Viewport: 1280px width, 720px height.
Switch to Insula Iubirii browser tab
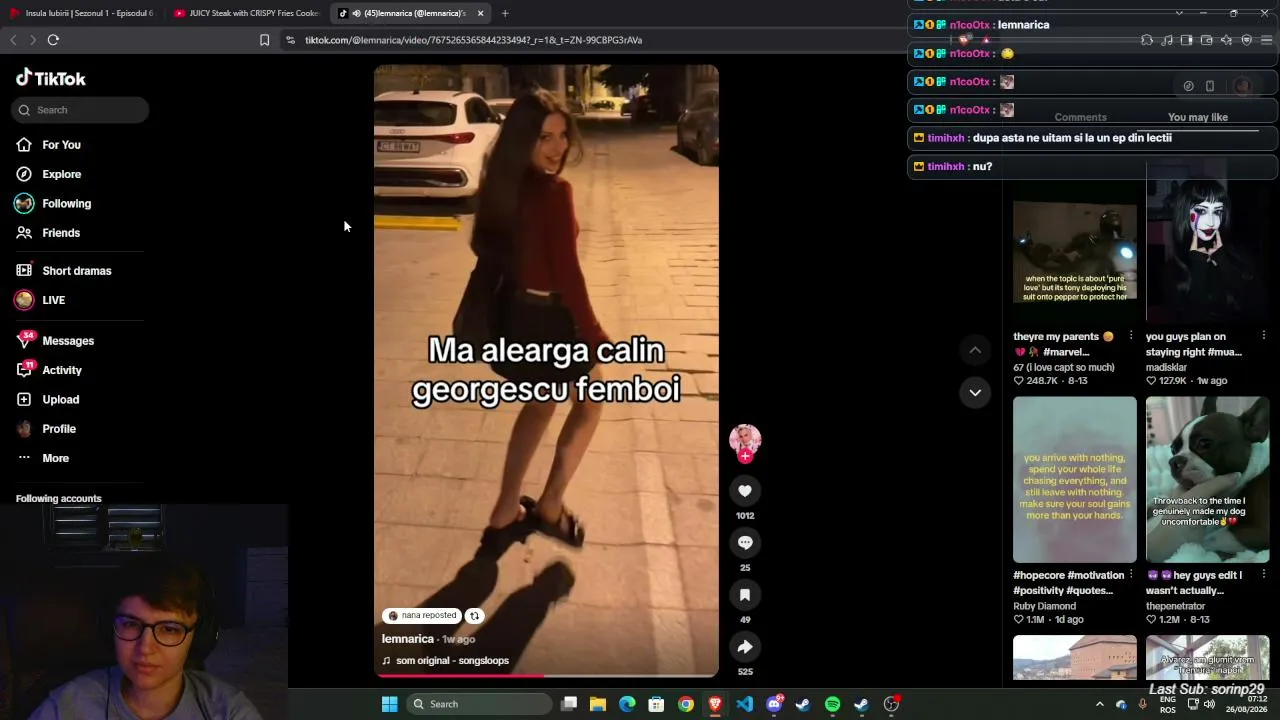click(82, 13)
